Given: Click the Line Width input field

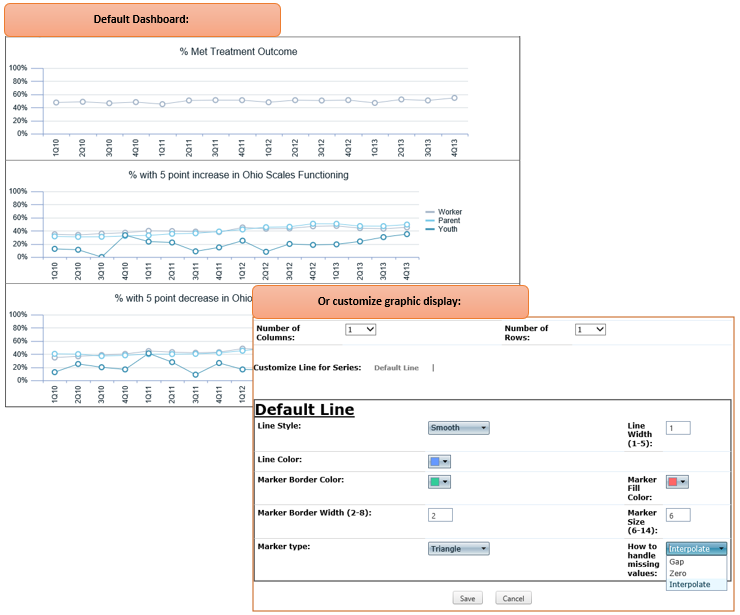Looking at the screenshot, I should 678,428.
